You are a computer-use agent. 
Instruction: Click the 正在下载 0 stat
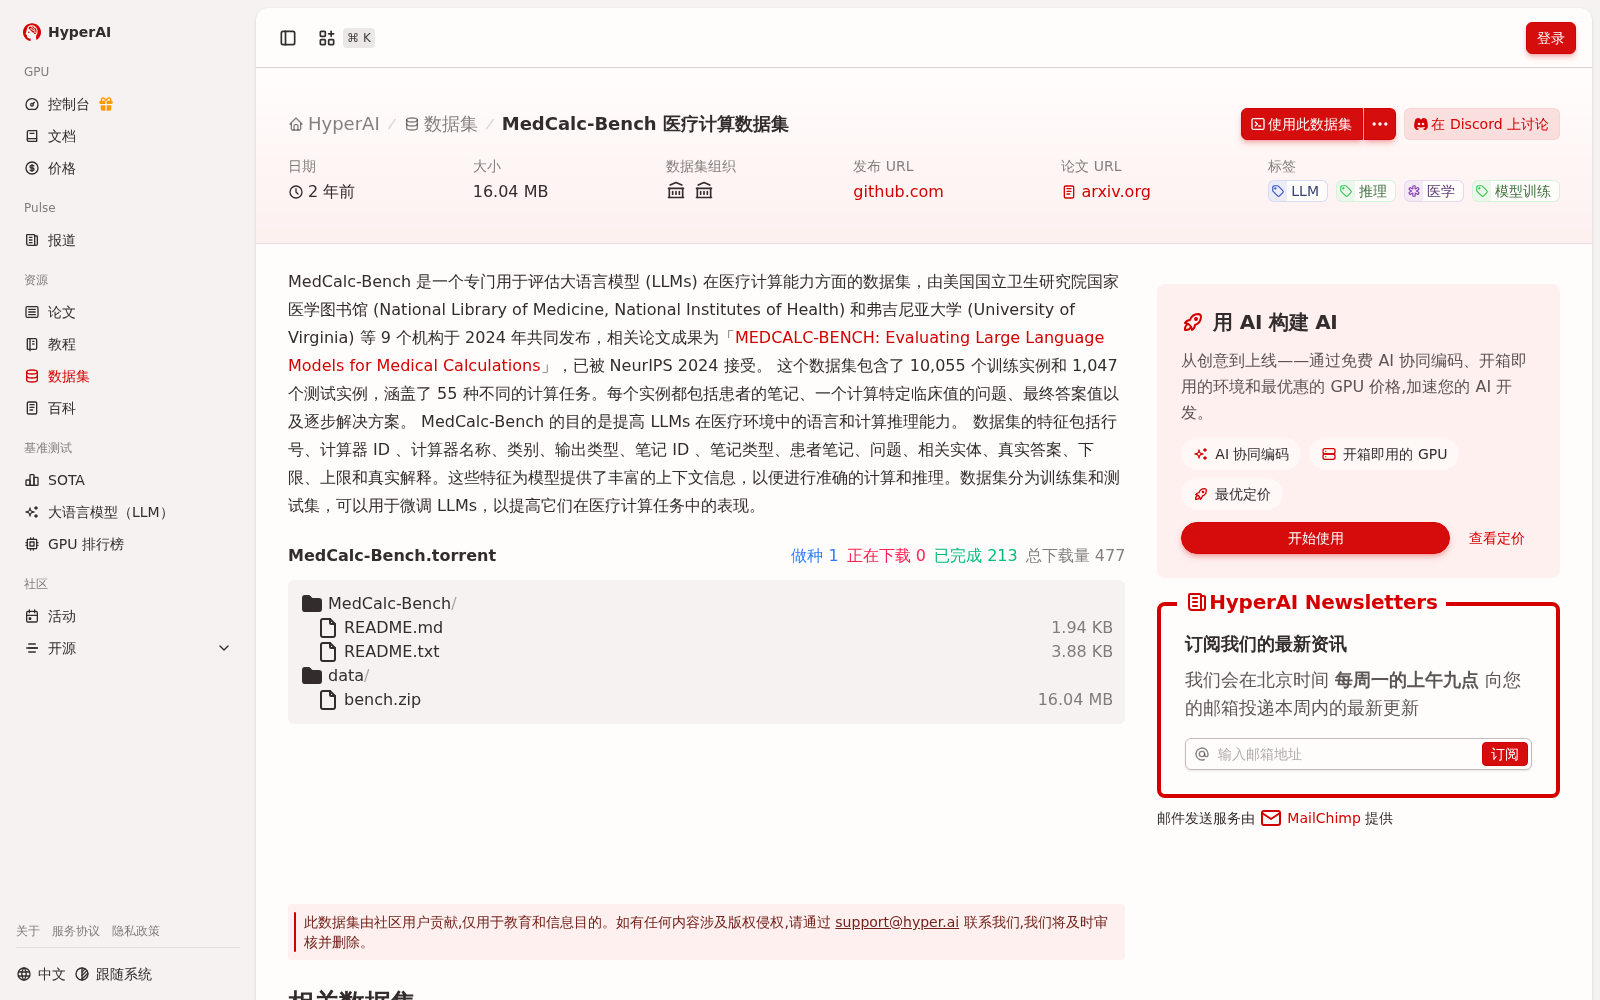[x=886, y=555]
